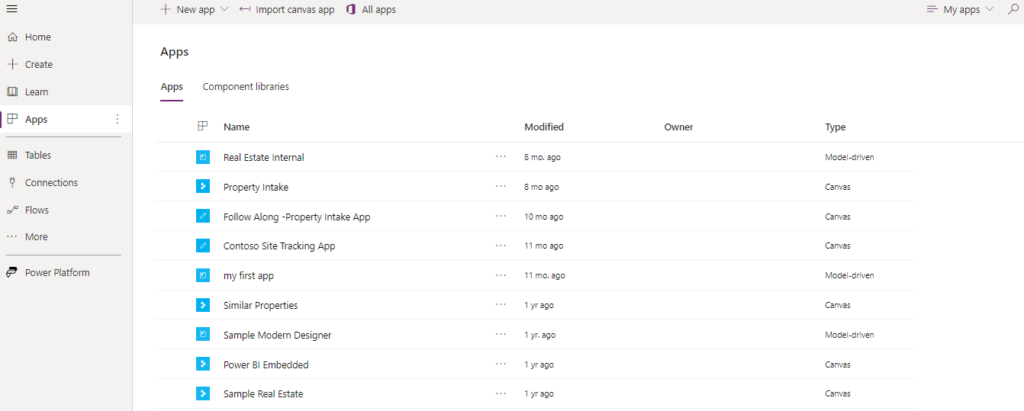
Task: Click the Tables grid icon
Action: pos(12,156)
